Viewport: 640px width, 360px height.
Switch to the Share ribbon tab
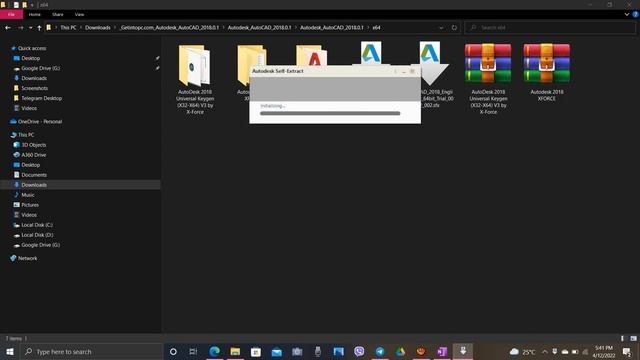58,14
